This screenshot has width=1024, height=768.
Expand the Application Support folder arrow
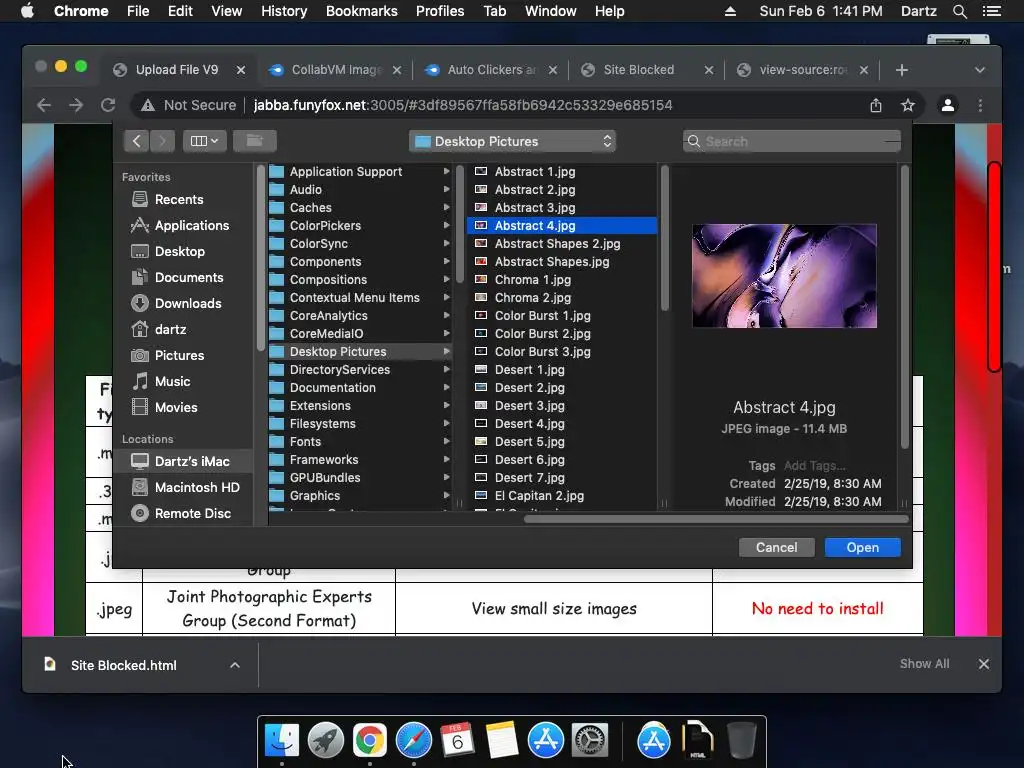tap(447, 171)
